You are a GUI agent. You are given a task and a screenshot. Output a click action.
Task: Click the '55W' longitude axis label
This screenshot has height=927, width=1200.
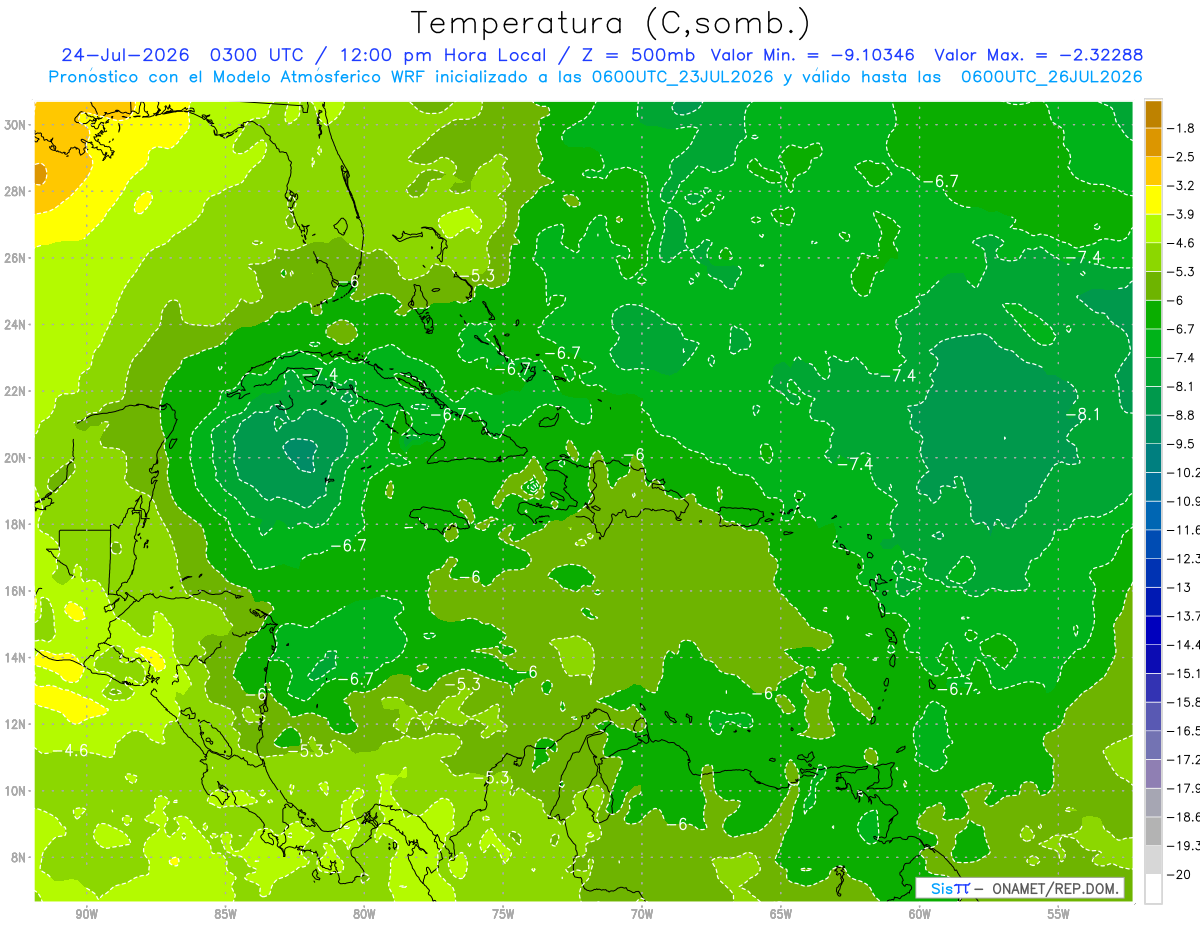tap(1059, 914)
